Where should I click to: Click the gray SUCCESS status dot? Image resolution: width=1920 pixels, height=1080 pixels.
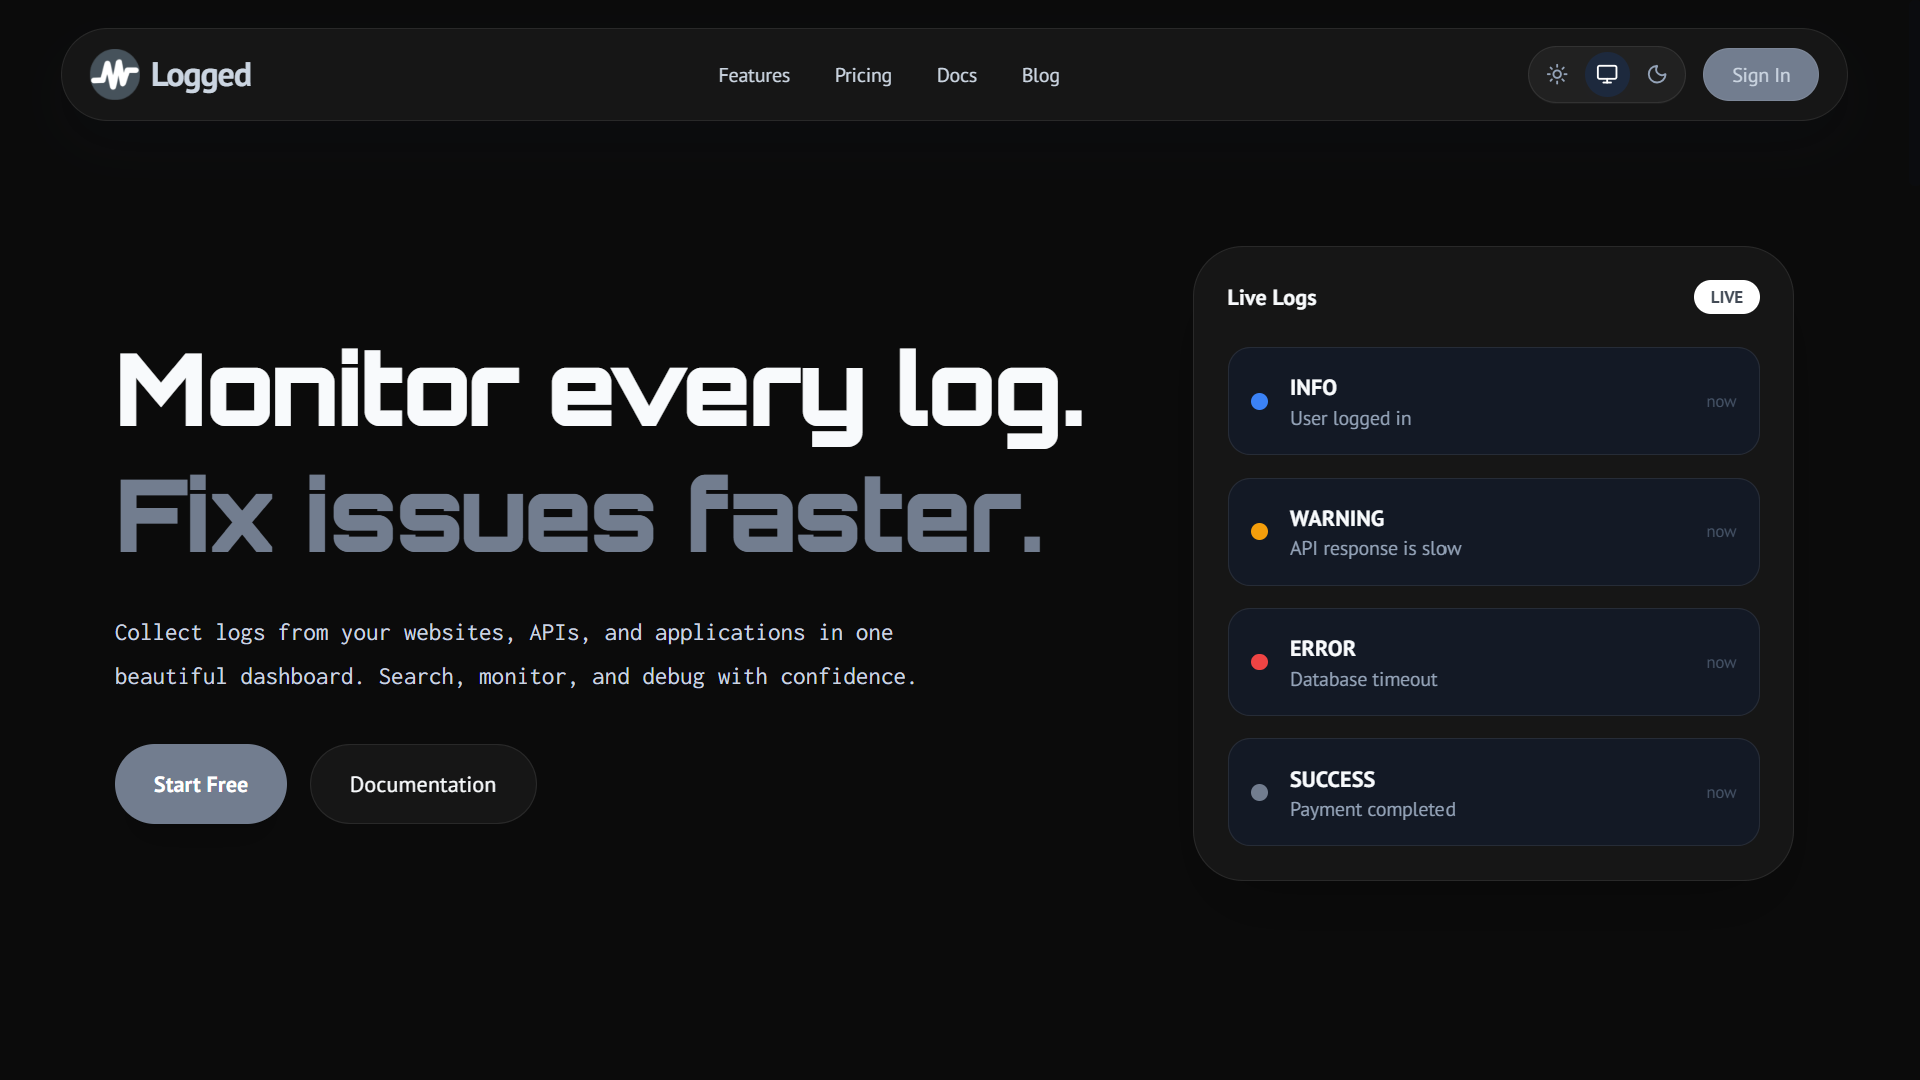click(x=1260, y=792)
